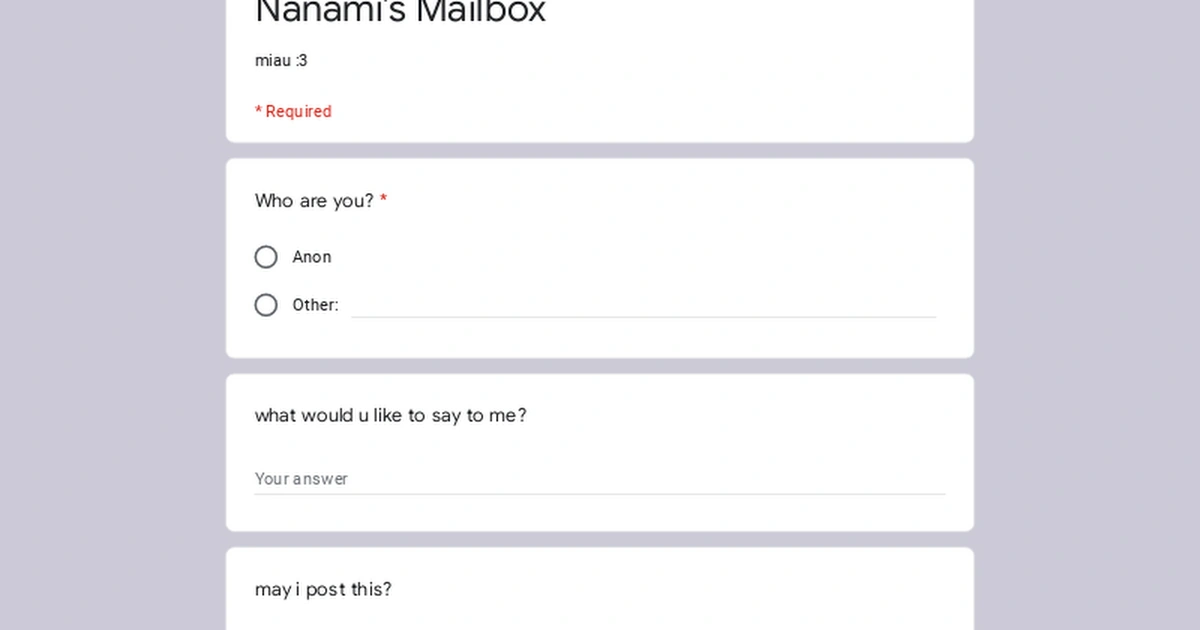The height and width of the screenshot is (630, 1200).
Task: Choose the "Other:" option for Who are you
Action: pos(266,305)
